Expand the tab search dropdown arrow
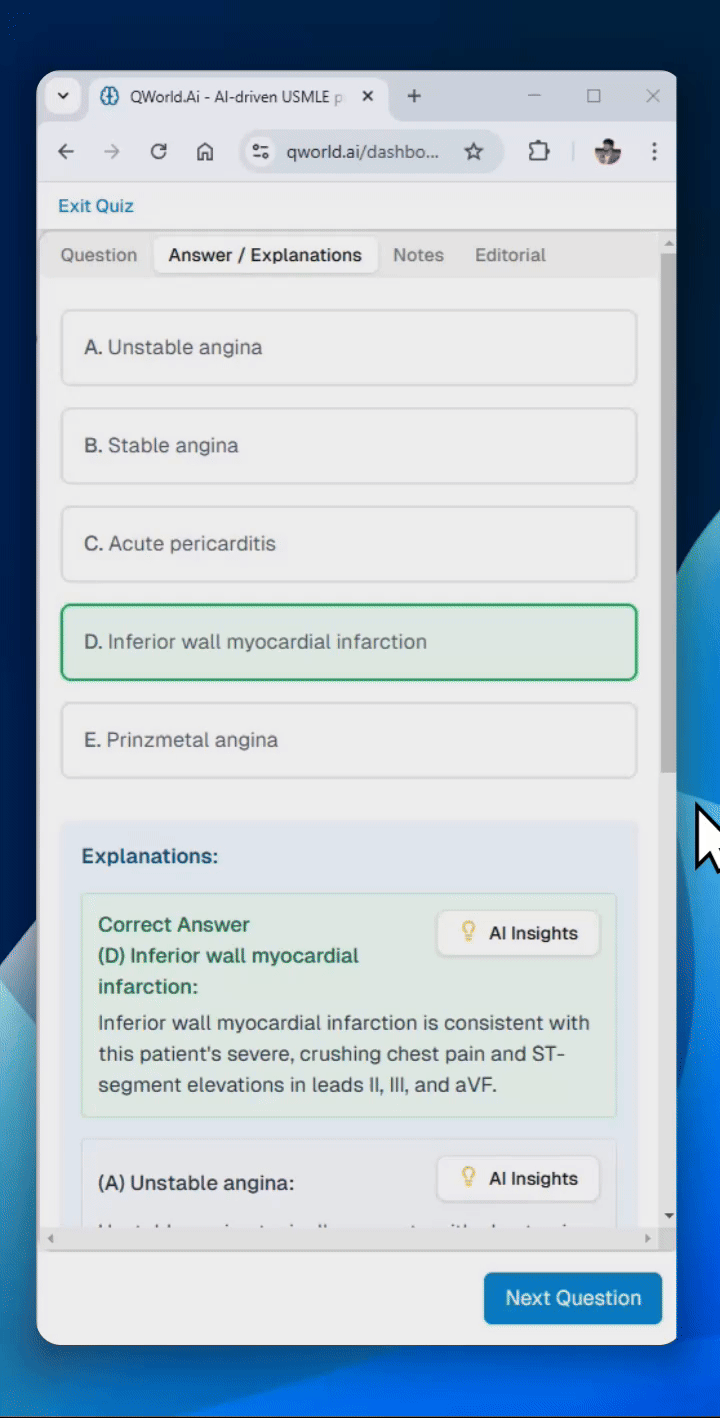720x1418 pixels. [x=63, y=96]
